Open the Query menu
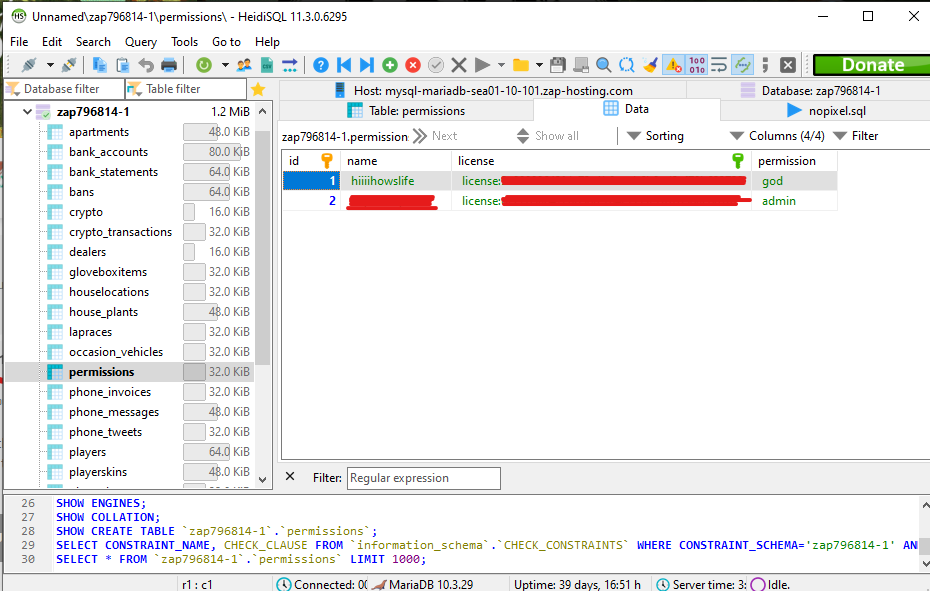This screenshot has height=591, width=930. tap(141, 42)
